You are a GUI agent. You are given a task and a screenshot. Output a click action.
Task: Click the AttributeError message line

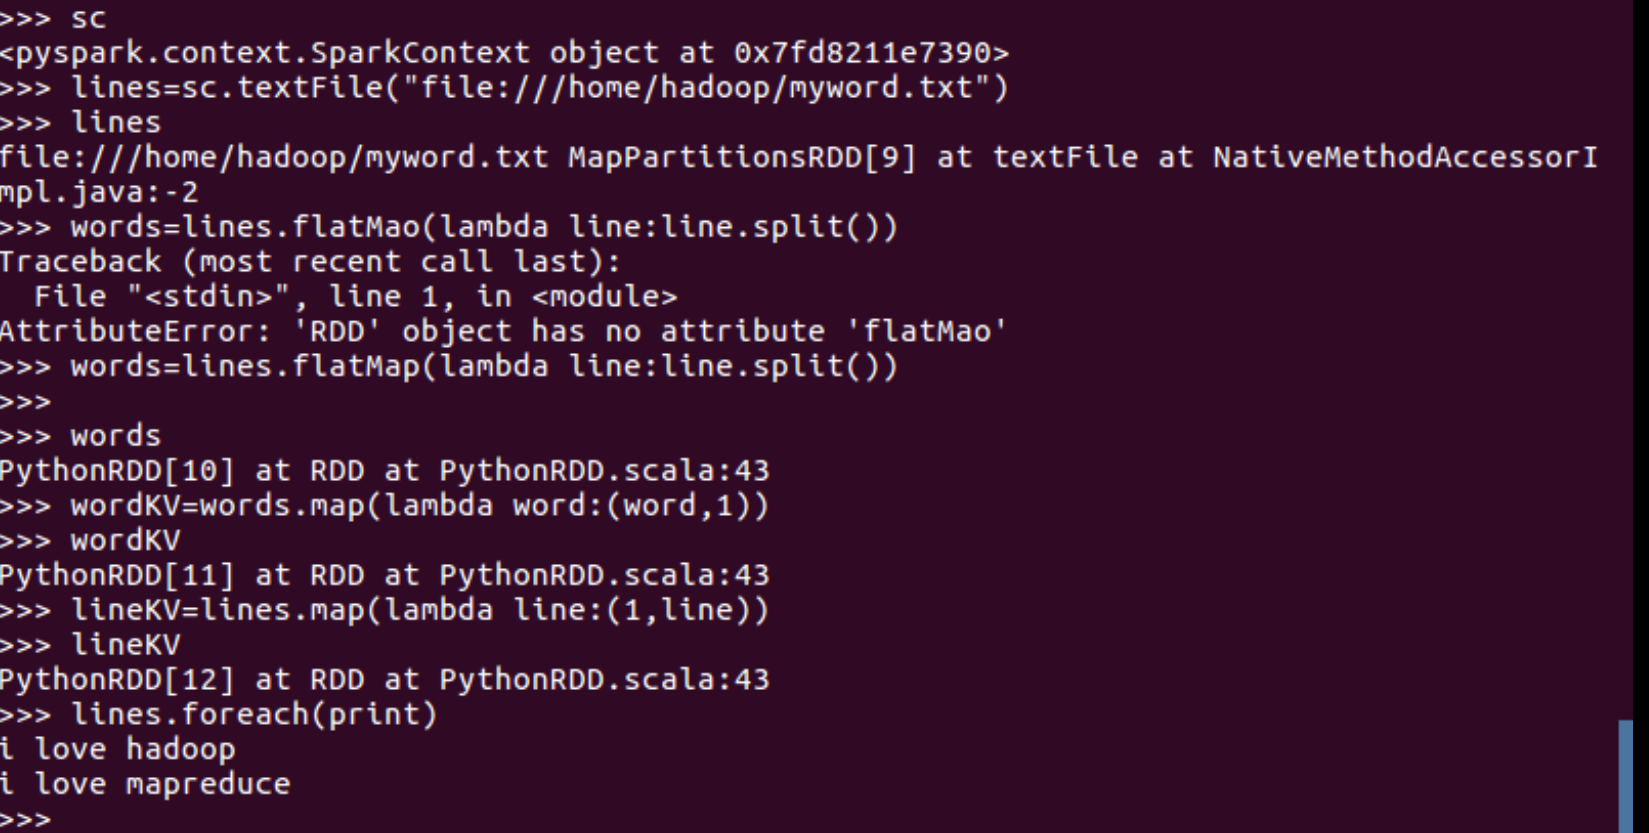click(503, 331)
